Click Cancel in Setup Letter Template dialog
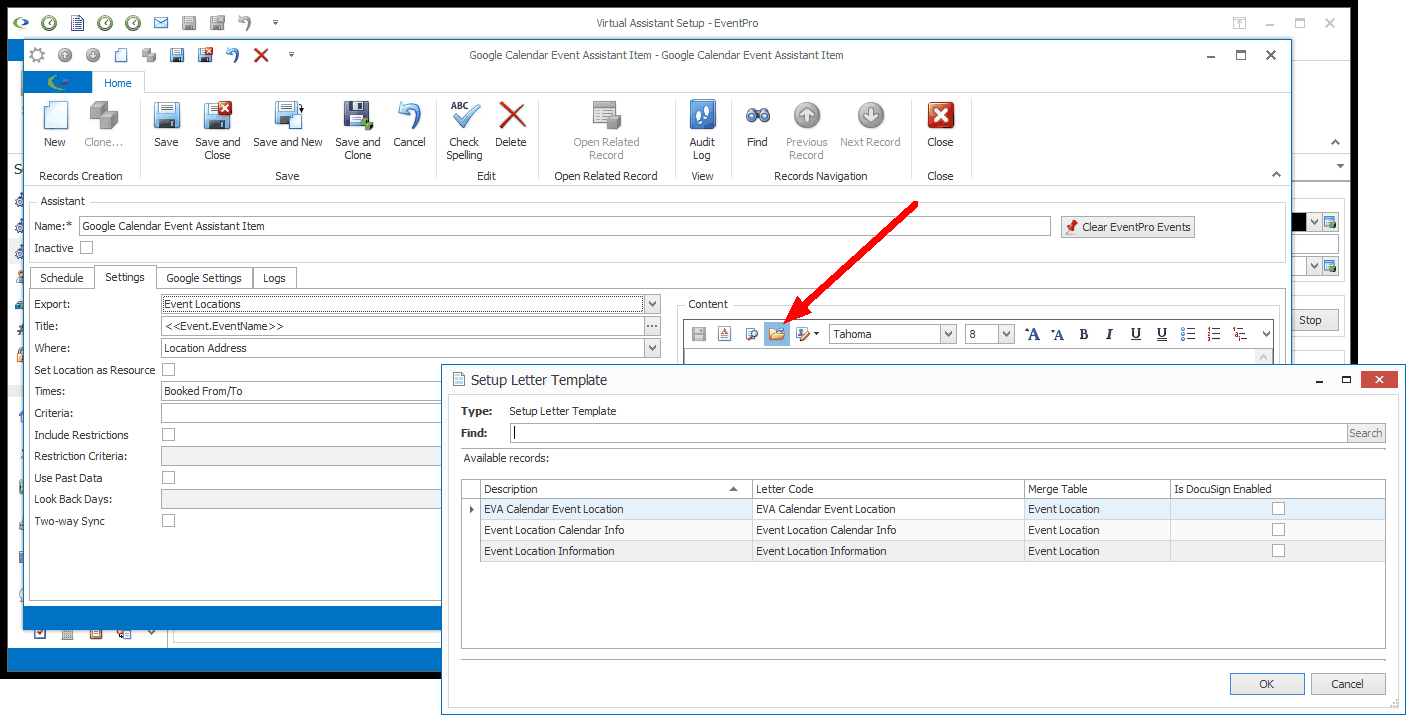Image resolution: width=1406 pixels, height=715 pixels. click(x=1348, y=684)
